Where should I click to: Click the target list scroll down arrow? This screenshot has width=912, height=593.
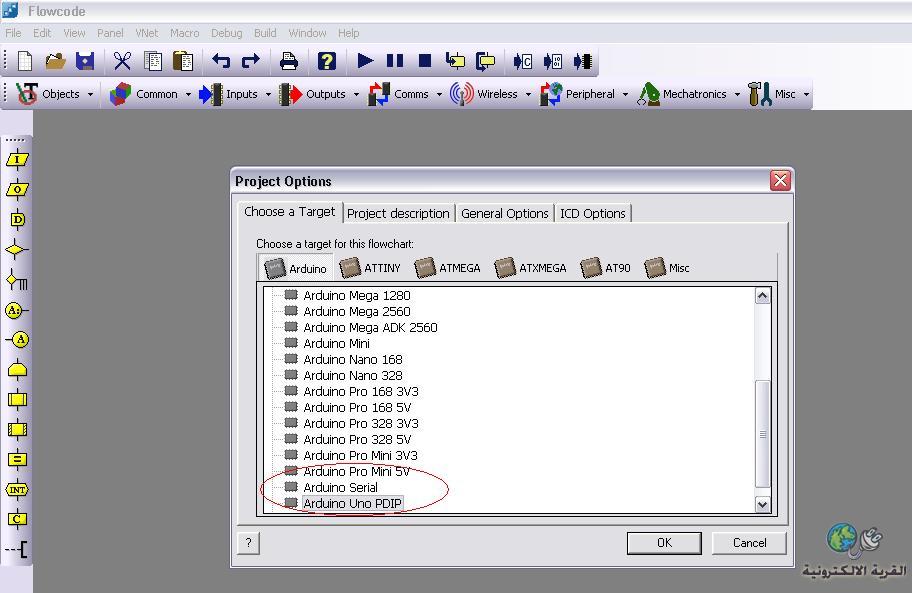763,504
